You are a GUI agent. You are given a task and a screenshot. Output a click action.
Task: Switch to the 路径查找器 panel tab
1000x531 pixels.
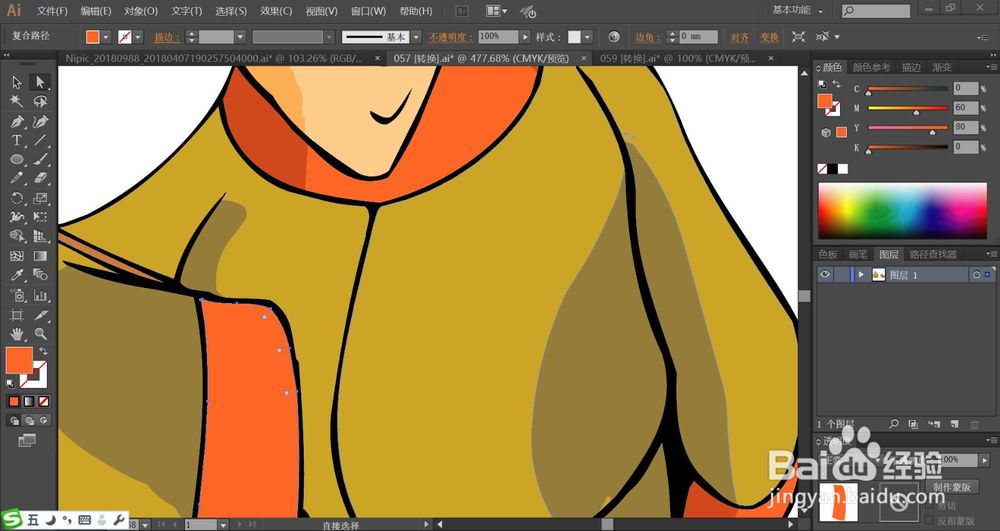click(933, 254)
